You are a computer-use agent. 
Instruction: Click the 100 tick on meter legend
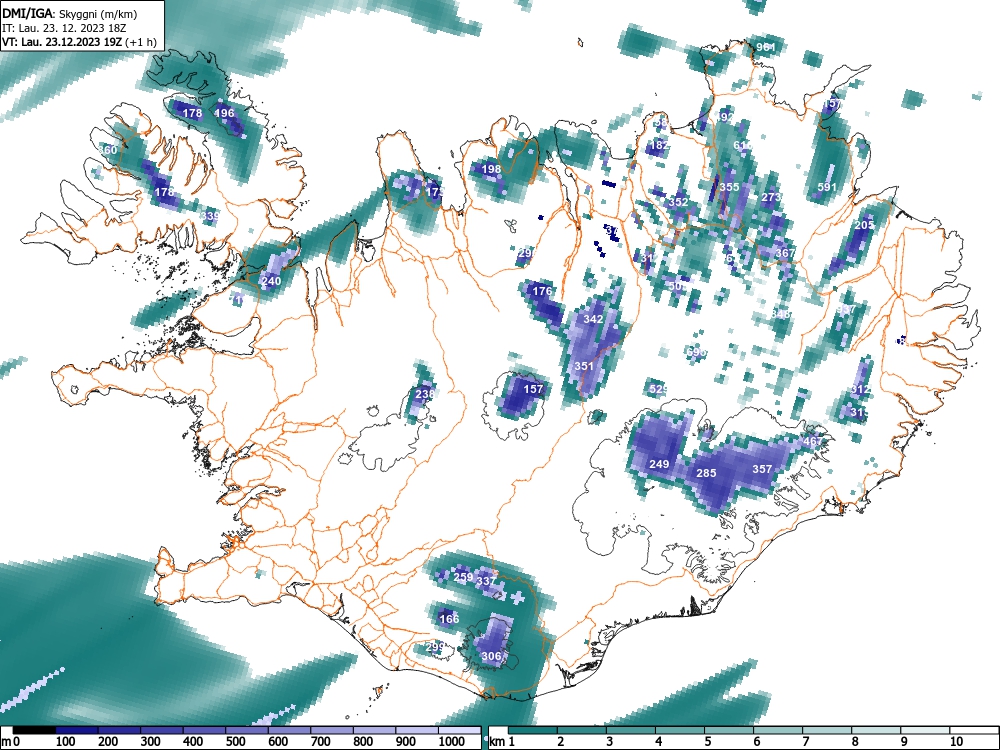click(x=66, y=741)
